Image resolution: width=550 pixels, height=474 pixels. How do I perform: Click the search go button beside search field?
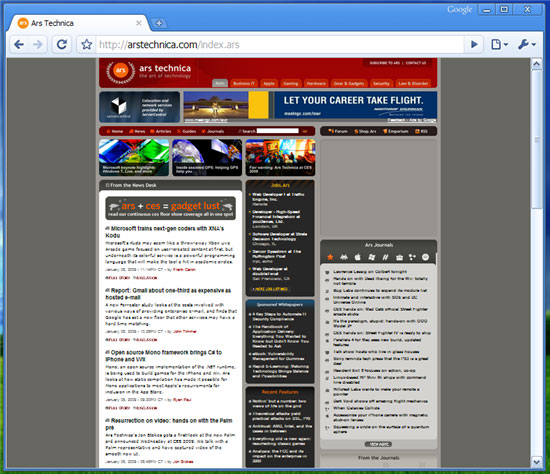(305, 131)
